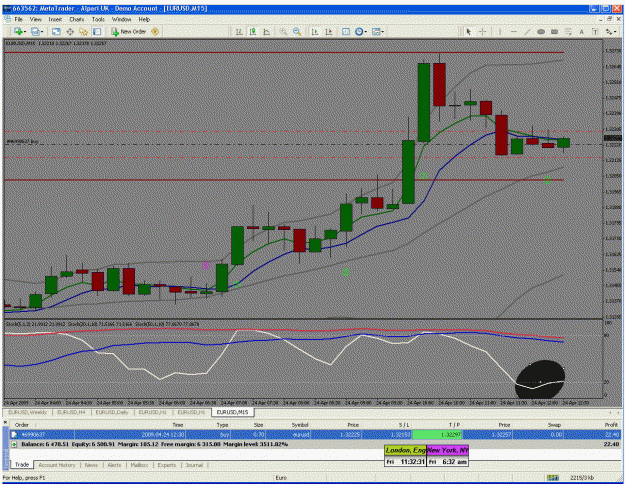The width and height of the screenshot is (625, 484).
Task: Toggle chart shift icon
Action: pos(328,31)
